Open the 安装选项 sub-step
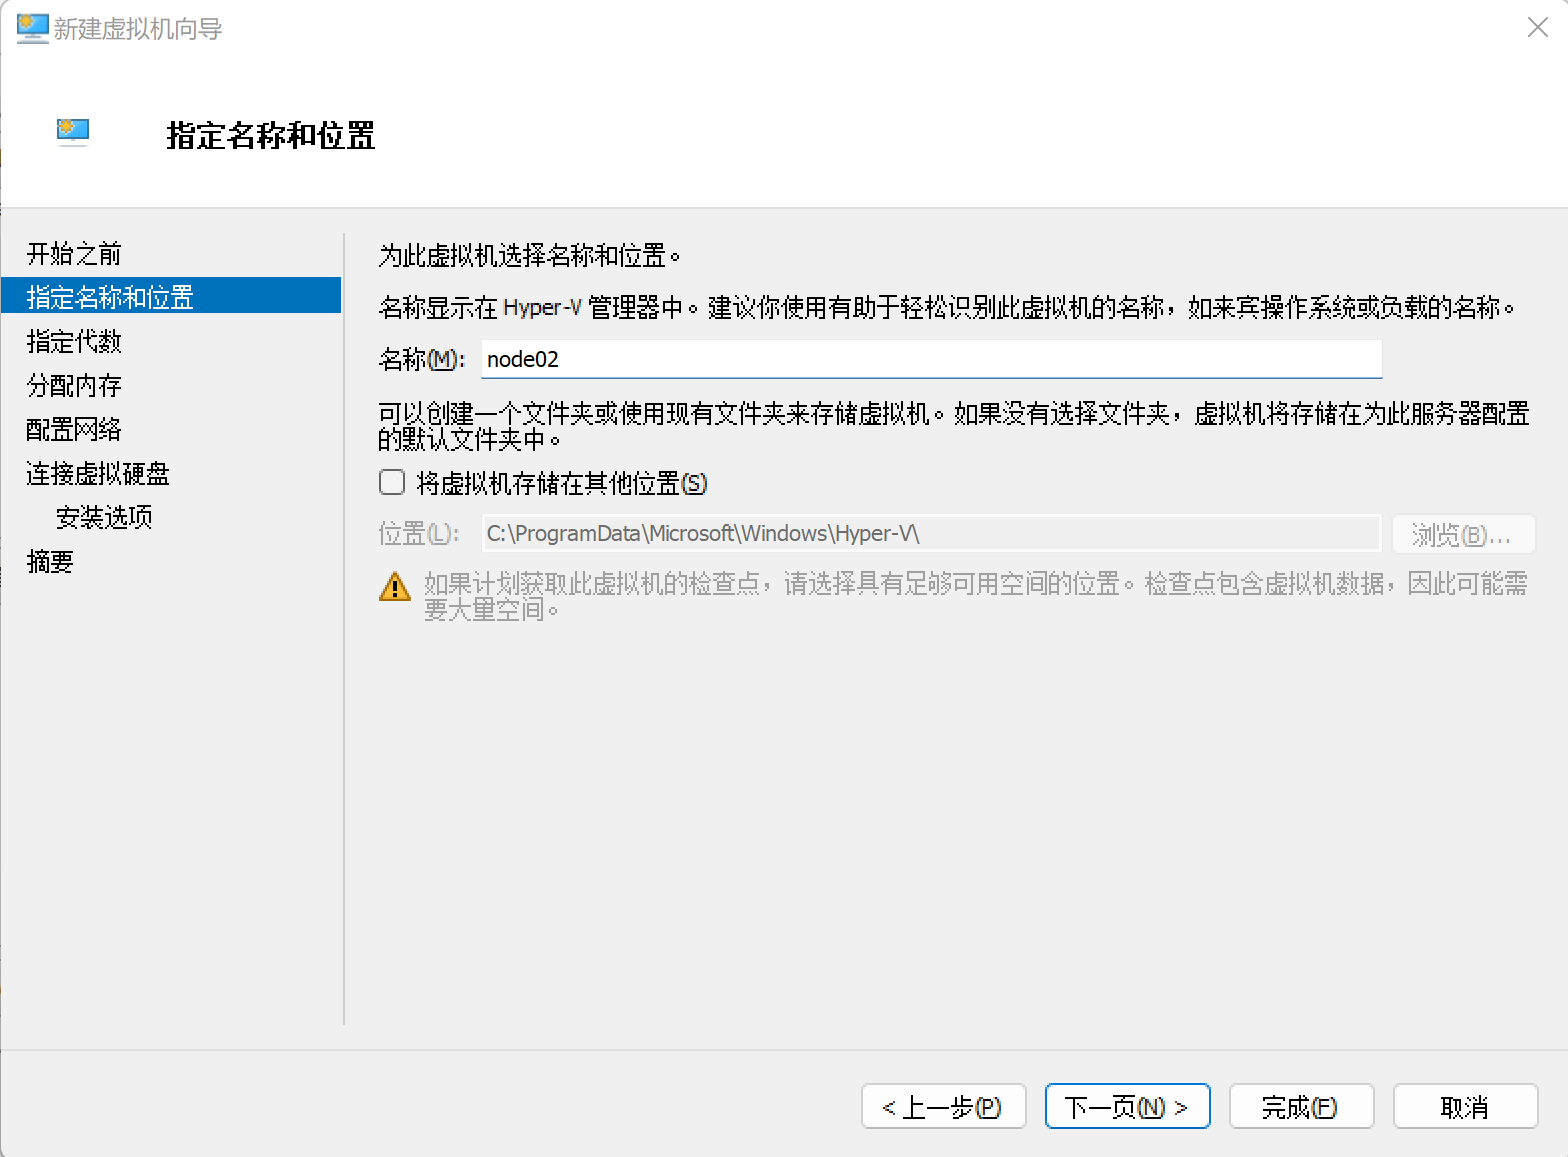The width and height of the screenshot is (1568, 1157). [104, 518]
